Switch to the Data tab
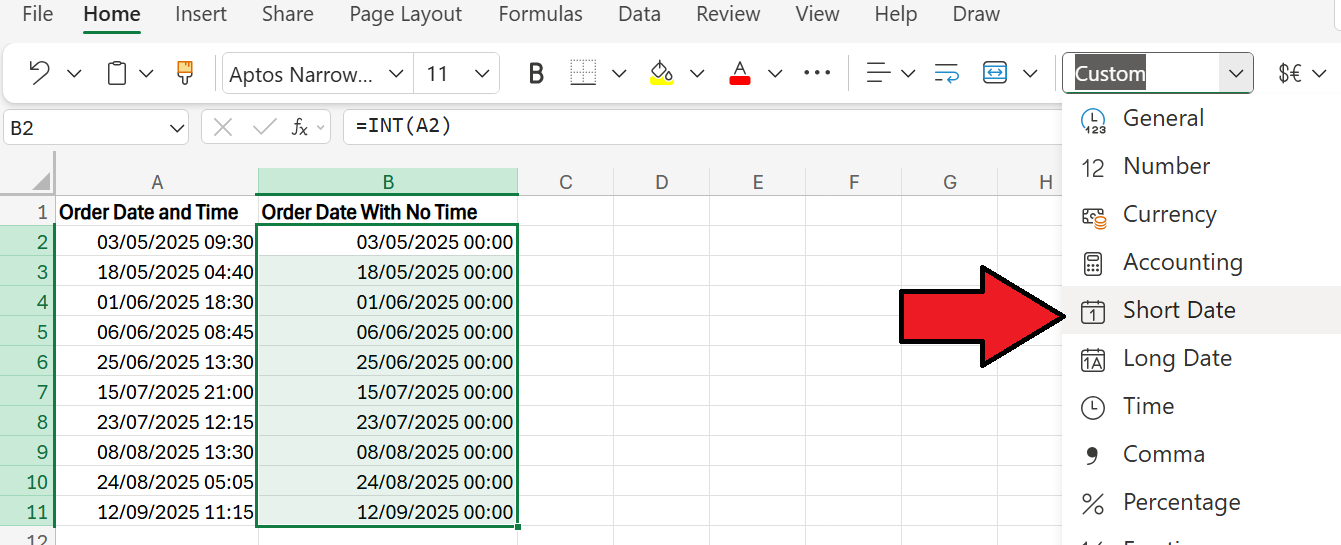 click(639, 14)
